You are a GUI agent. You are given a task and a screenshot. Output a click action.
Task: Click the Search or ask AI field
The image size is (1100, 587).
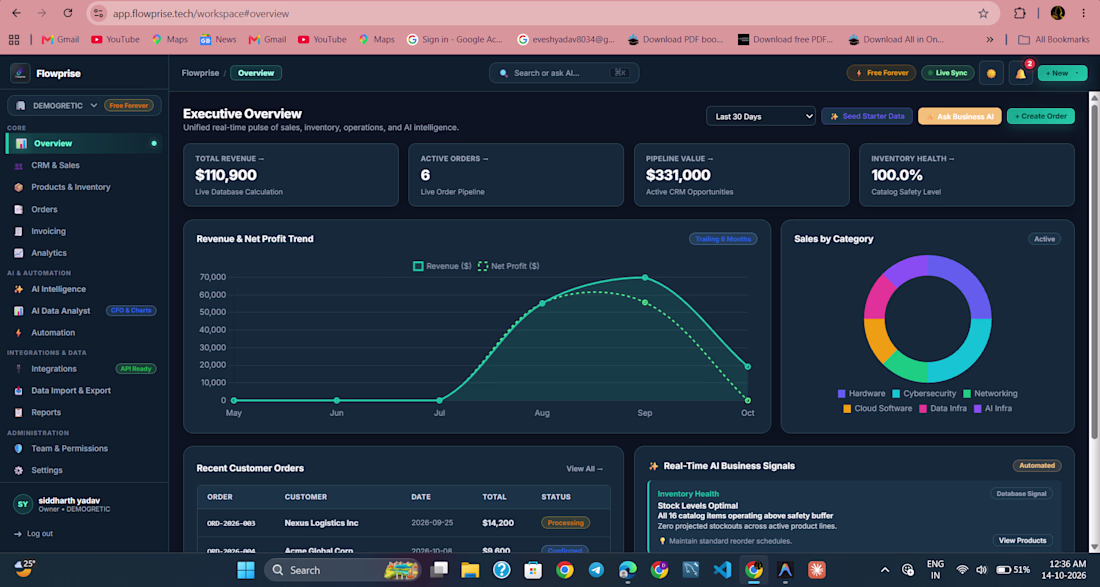click(564, 73)
